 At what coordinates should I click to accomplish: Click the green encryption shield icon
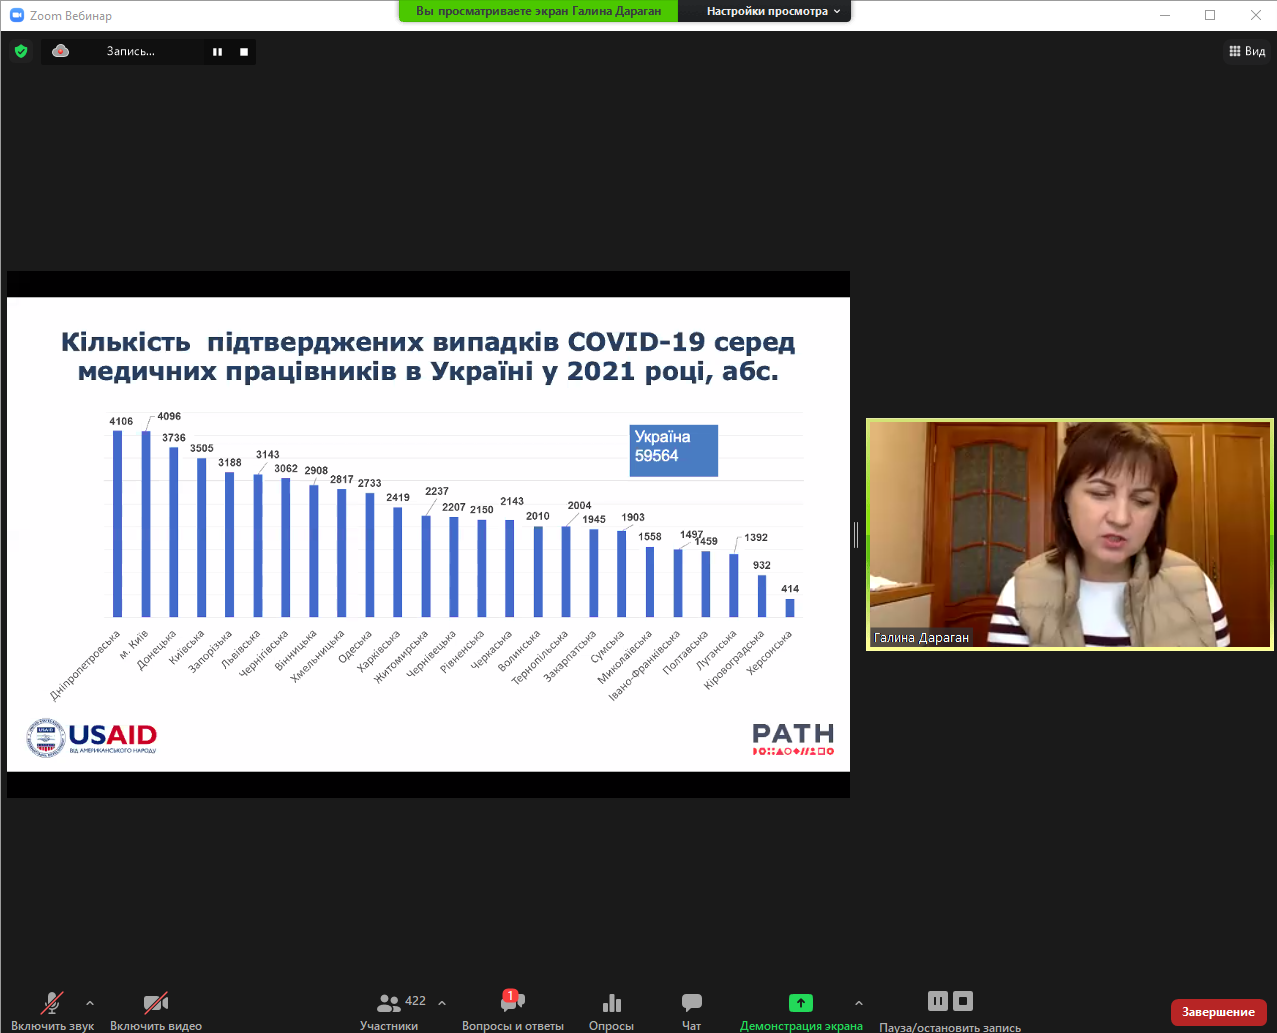click(x=21, y=51)
